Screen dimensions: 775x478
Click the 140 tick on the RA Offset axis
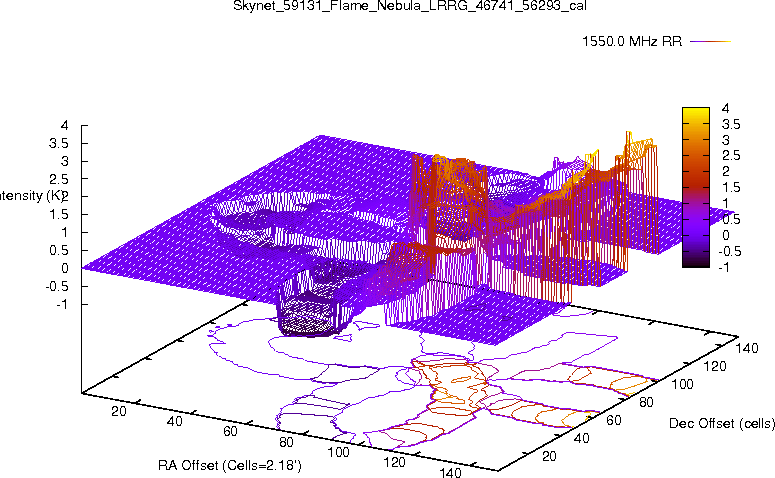[x=450, y=472]
